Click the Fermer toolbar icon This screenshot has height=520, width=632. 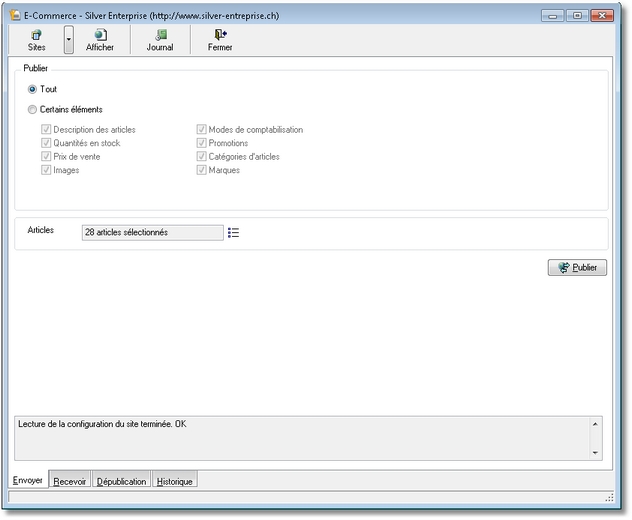[220, 35]
